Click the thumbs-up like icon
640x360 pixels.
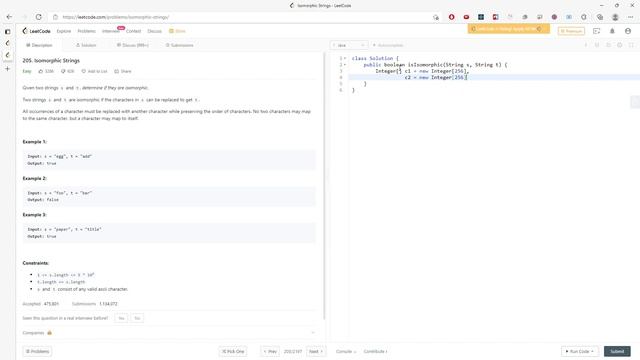(41, 71)
